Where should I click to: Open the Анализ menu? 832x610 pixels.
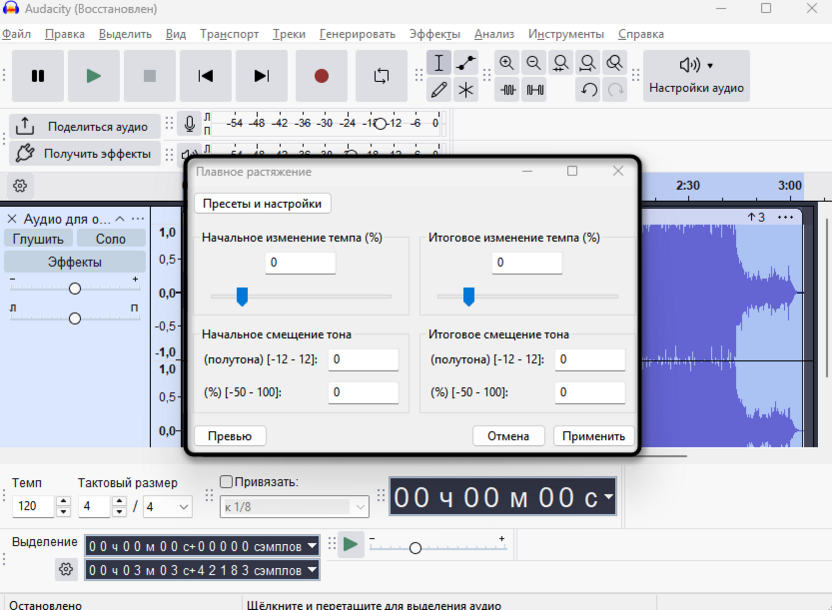pyautogui.click(x=494, y=34)
